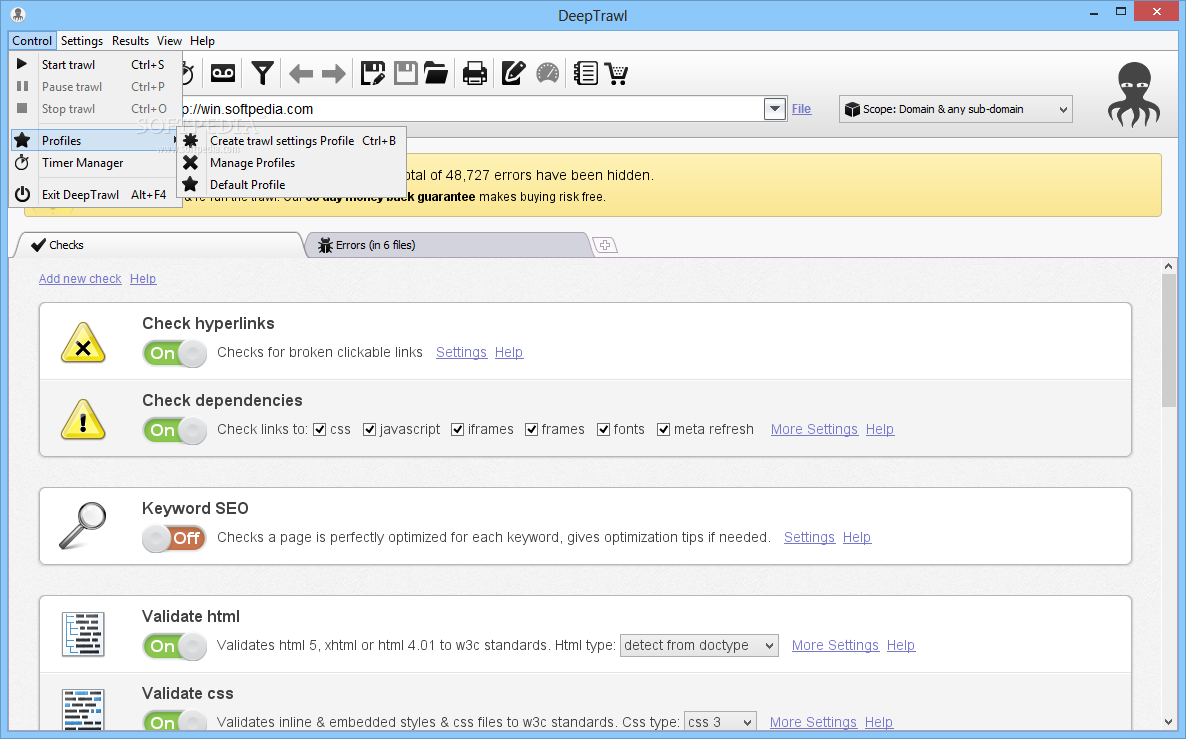The width and height of the screenshot is (1186, 739).
Task: Print results with the printer icon
Action: (475, 73)
